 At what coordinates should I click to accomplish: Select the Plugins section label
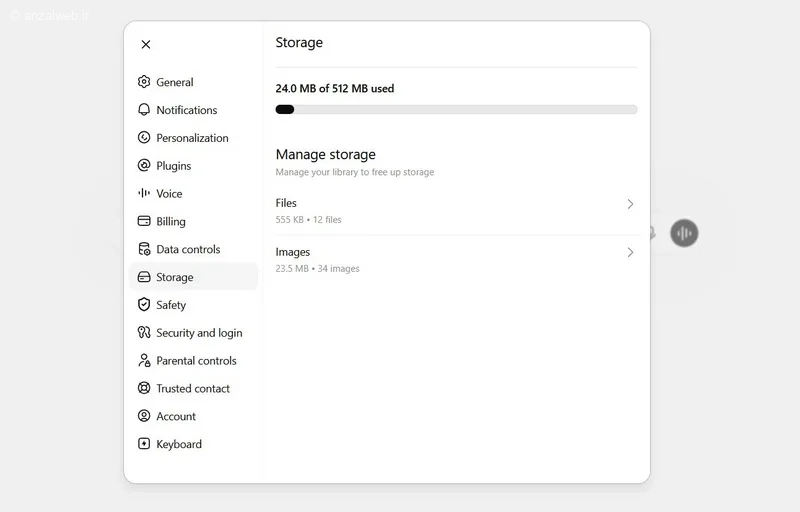coord(173,166)
